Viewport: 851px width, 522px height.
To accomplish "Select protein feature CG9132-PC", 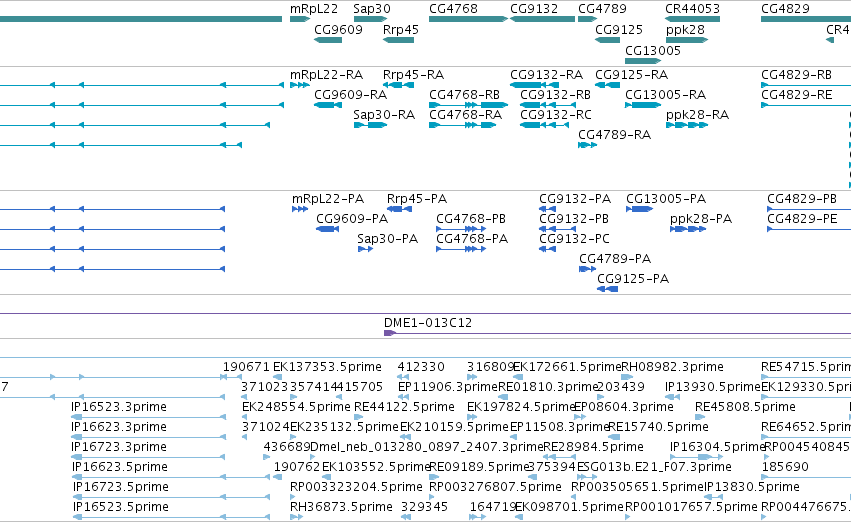I will (574, 239).
